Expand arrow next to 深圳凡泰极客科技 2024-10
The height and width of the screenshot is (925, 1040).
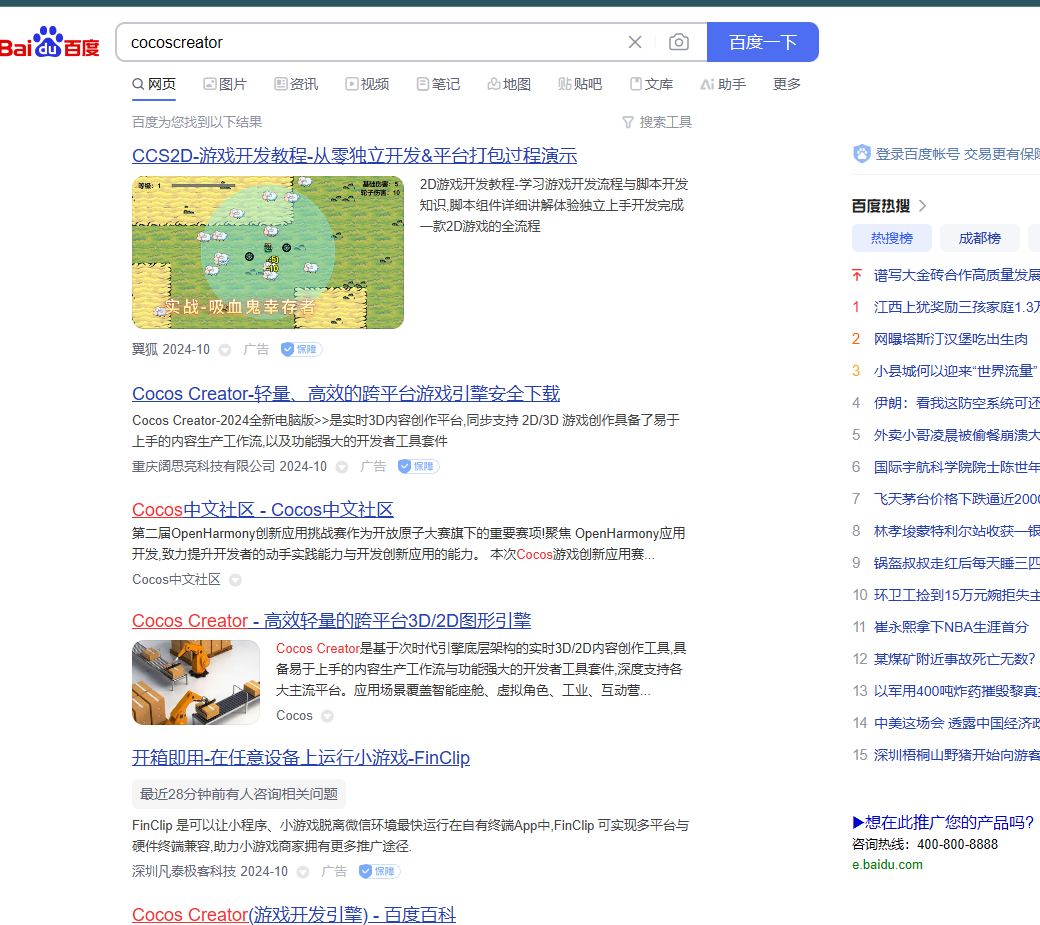302,872
